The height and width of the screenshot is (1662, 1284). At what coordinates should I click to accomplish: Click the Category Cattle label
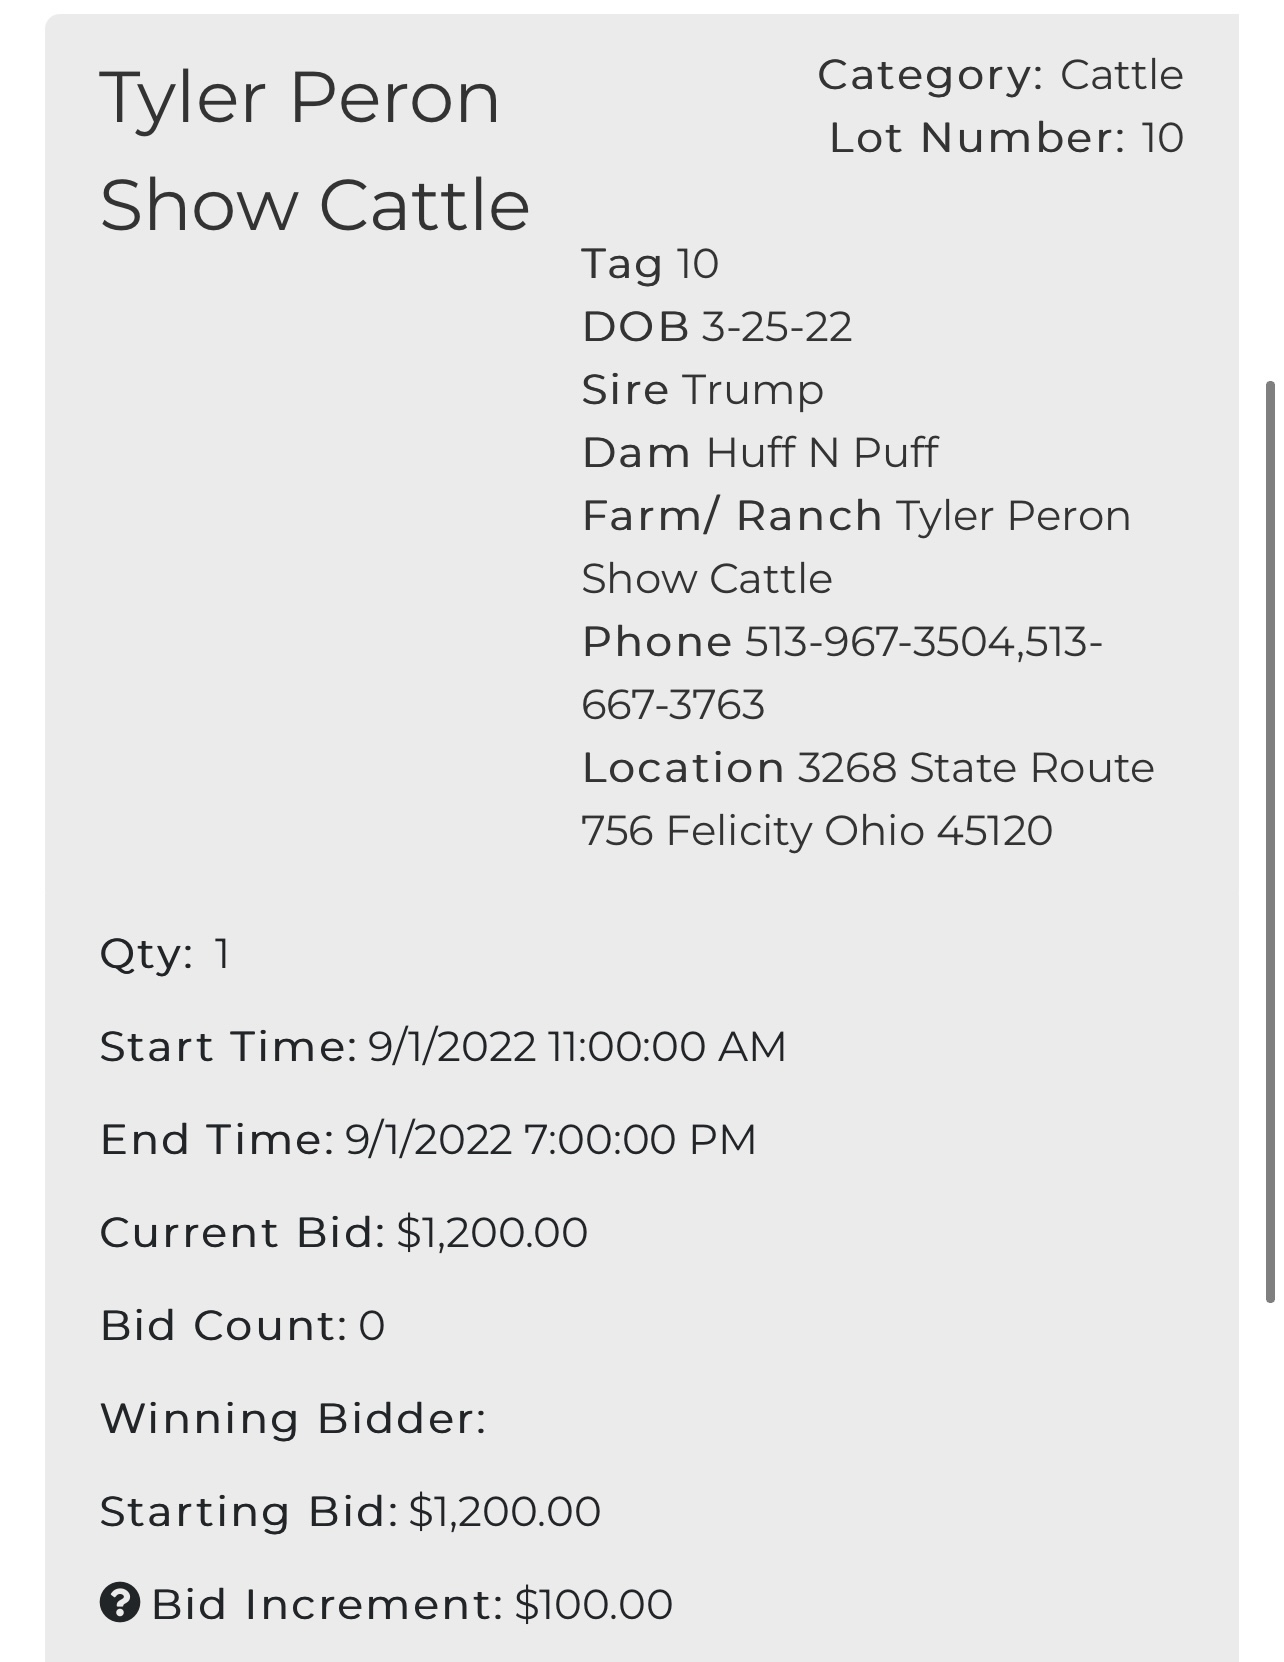point(1000,75)
